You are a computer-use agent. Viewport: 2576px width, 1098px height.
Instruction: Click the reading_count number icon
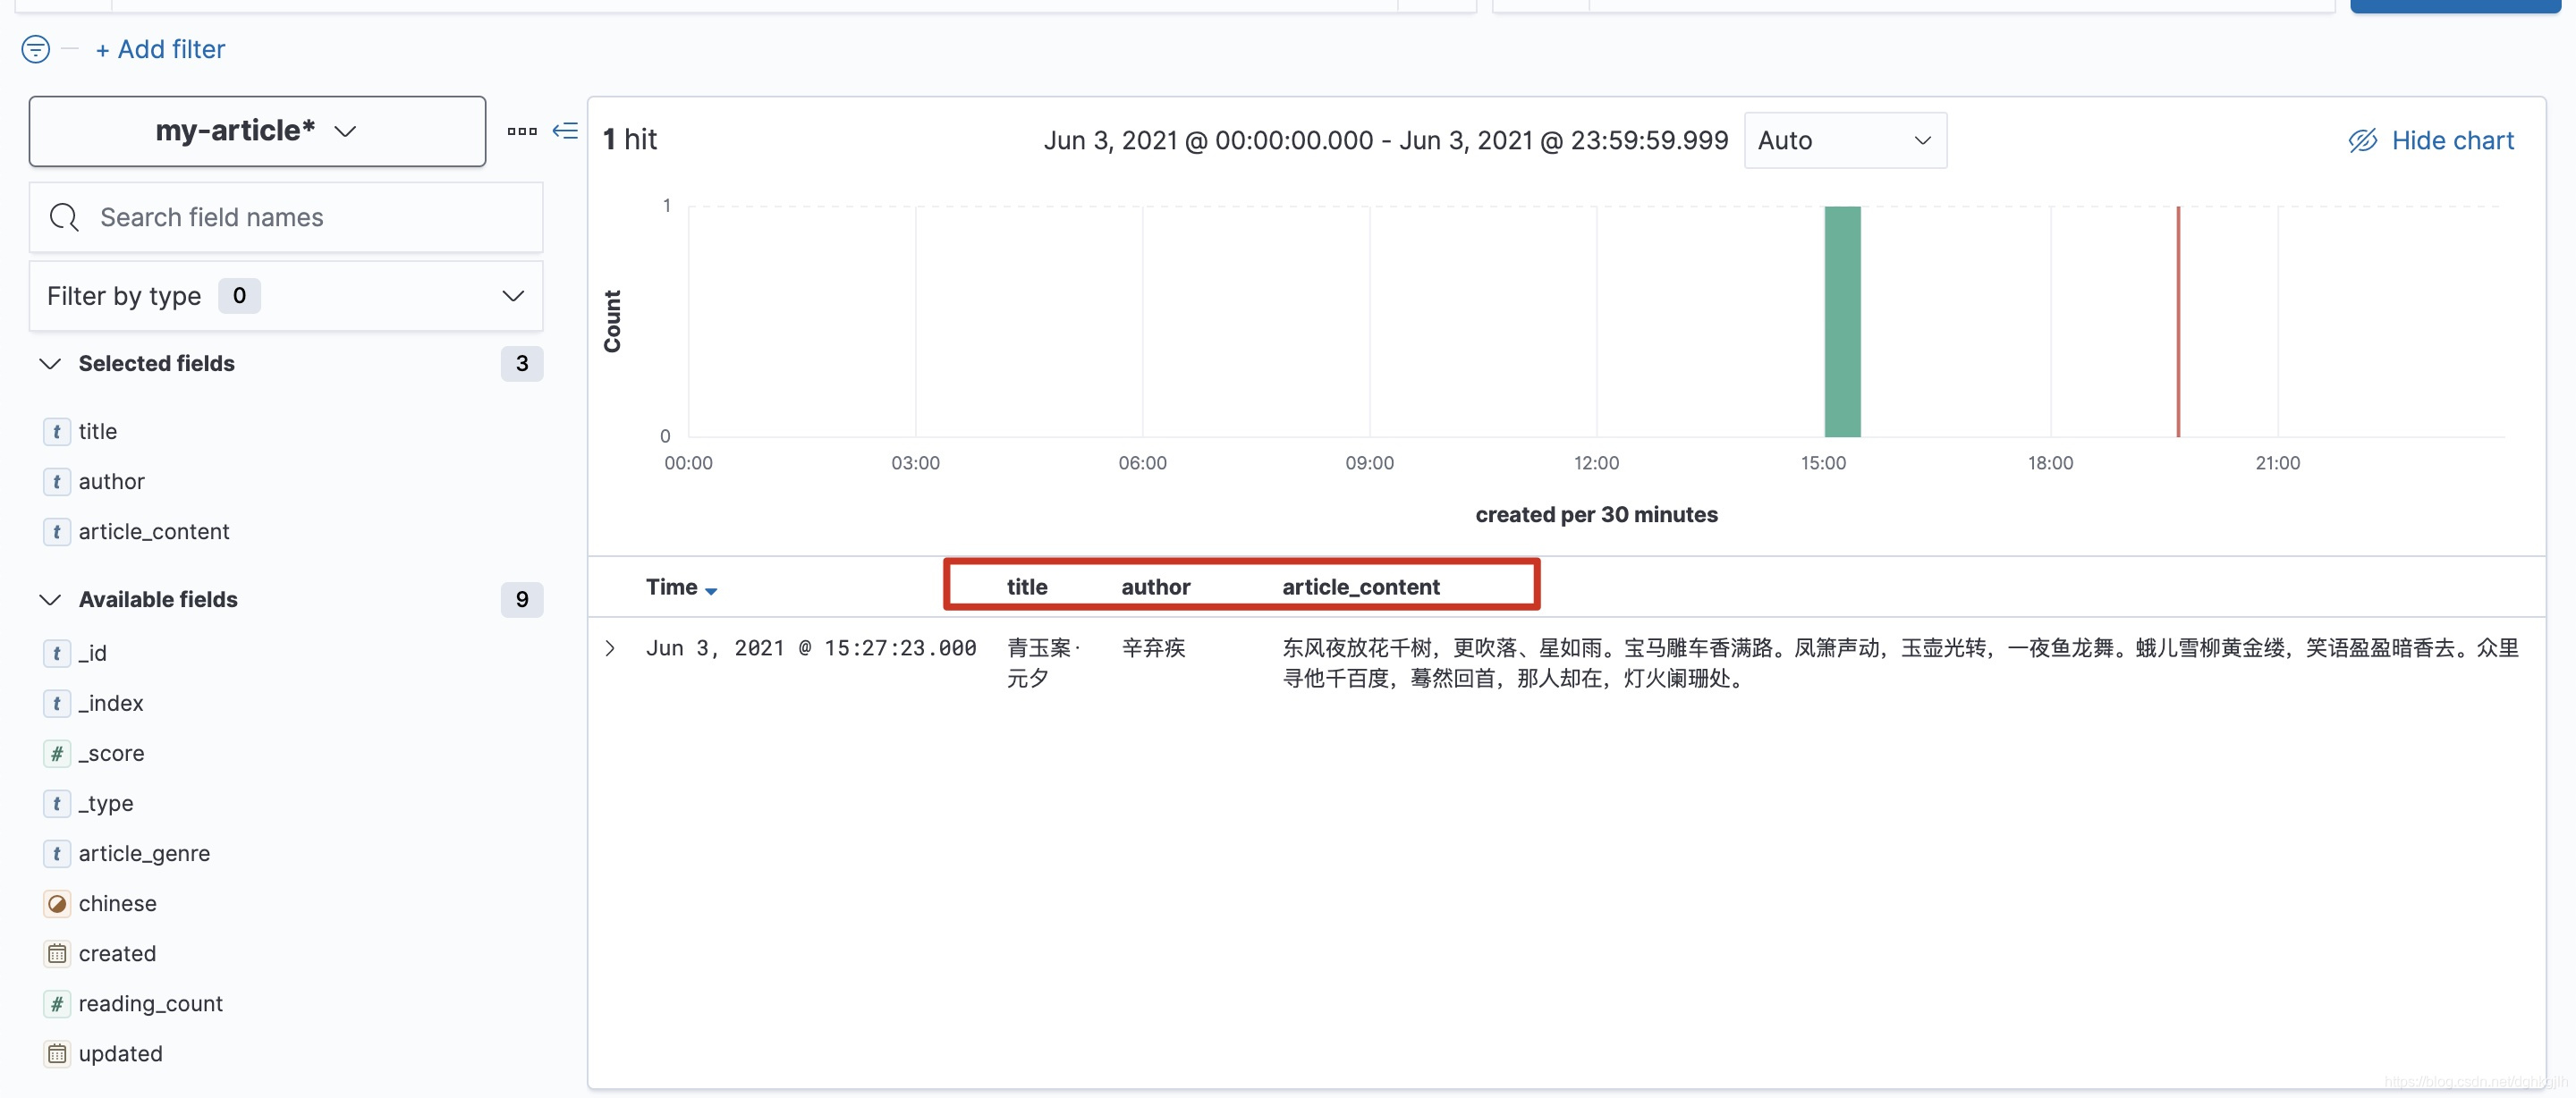pos(57,1004)
